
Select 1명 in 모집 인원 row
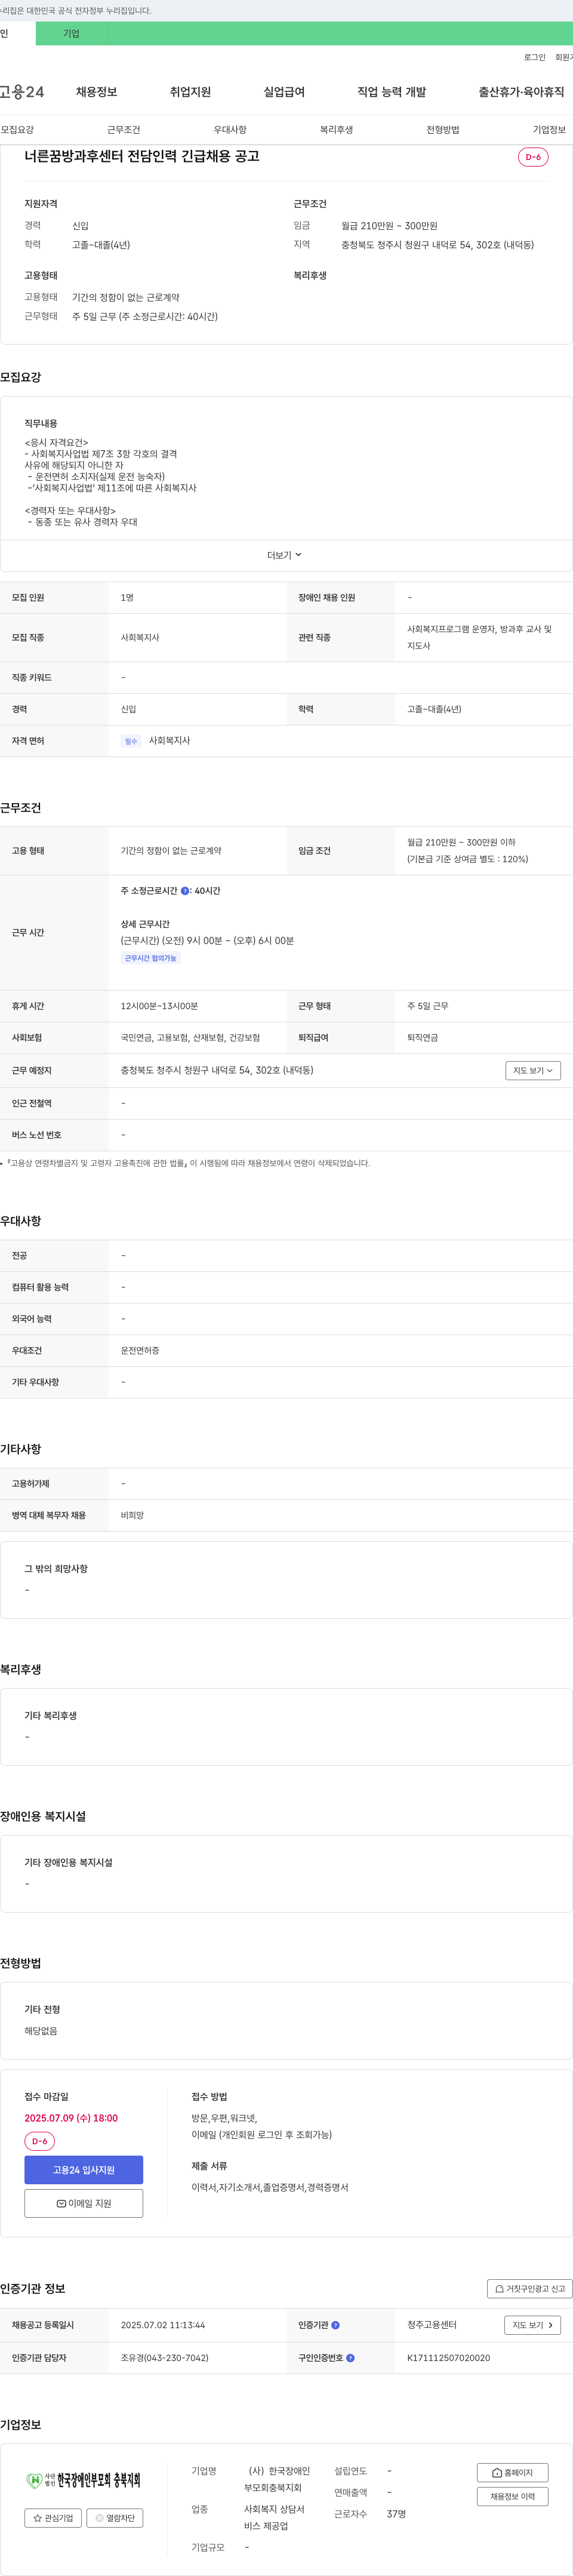pos(127,598)
